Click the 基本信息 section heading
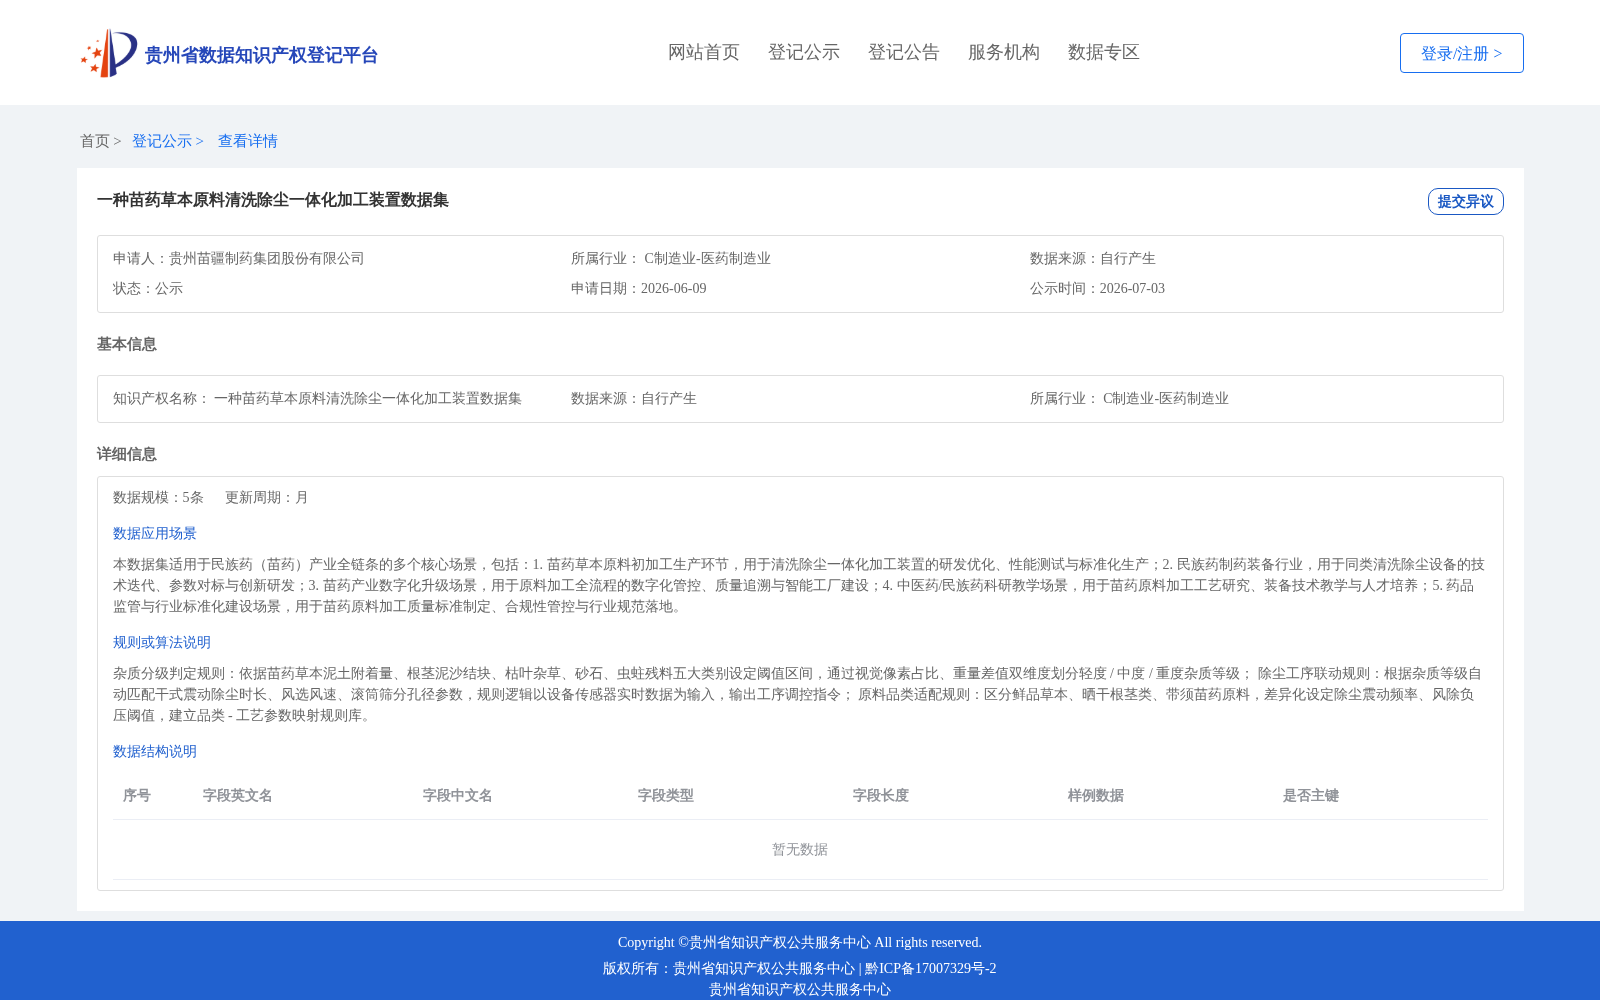This screenshot has height=1000, width=1600. click(x=127, y=344)
